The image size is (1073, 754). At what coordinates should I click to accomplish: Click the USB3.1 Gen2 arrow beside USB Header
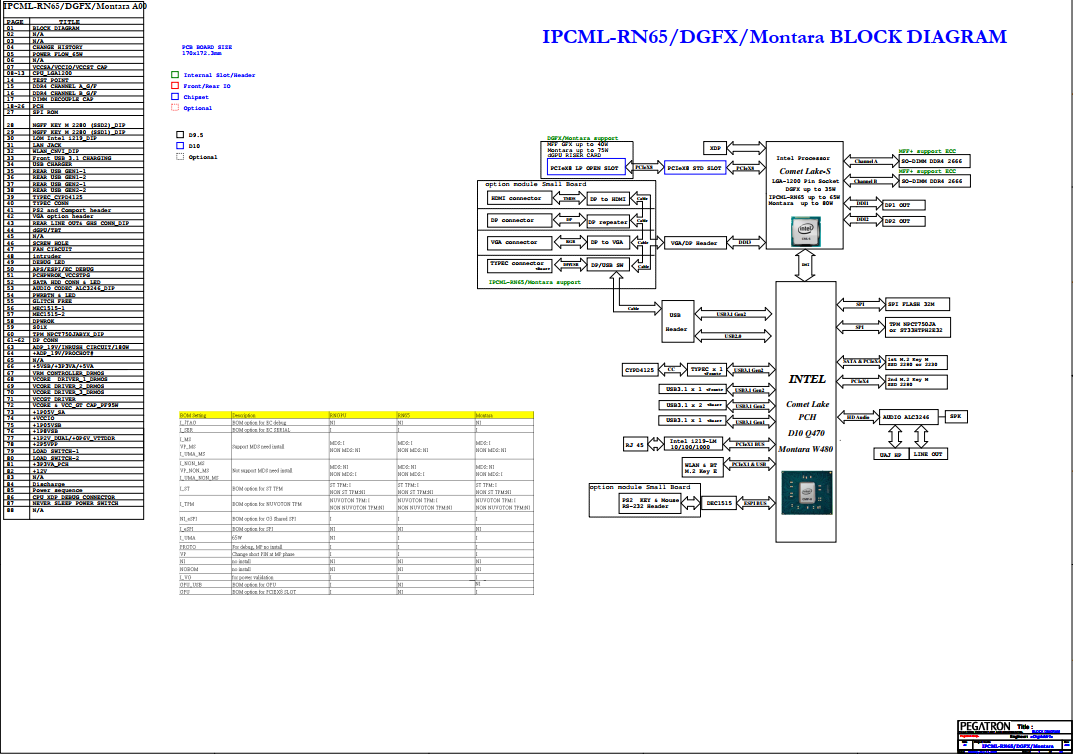[x=733, y=315]
